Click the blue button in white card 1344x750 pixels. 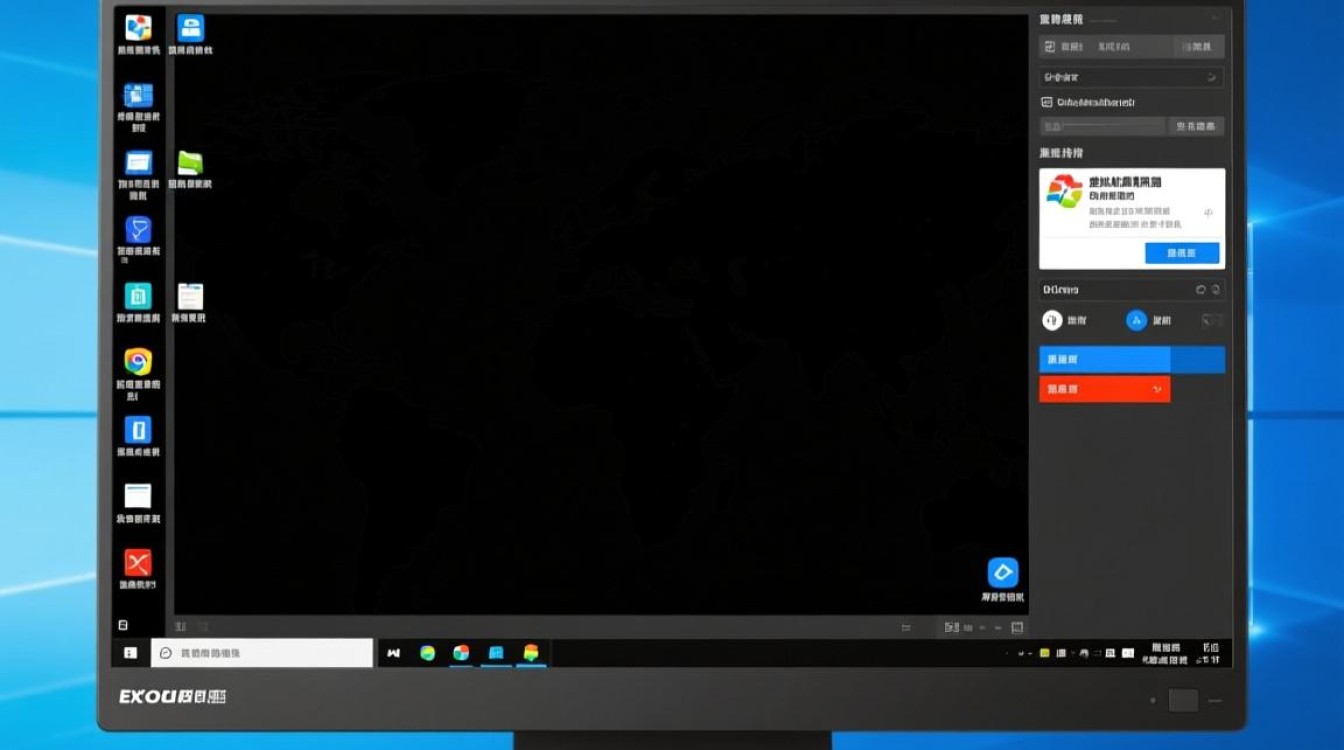1182,254
